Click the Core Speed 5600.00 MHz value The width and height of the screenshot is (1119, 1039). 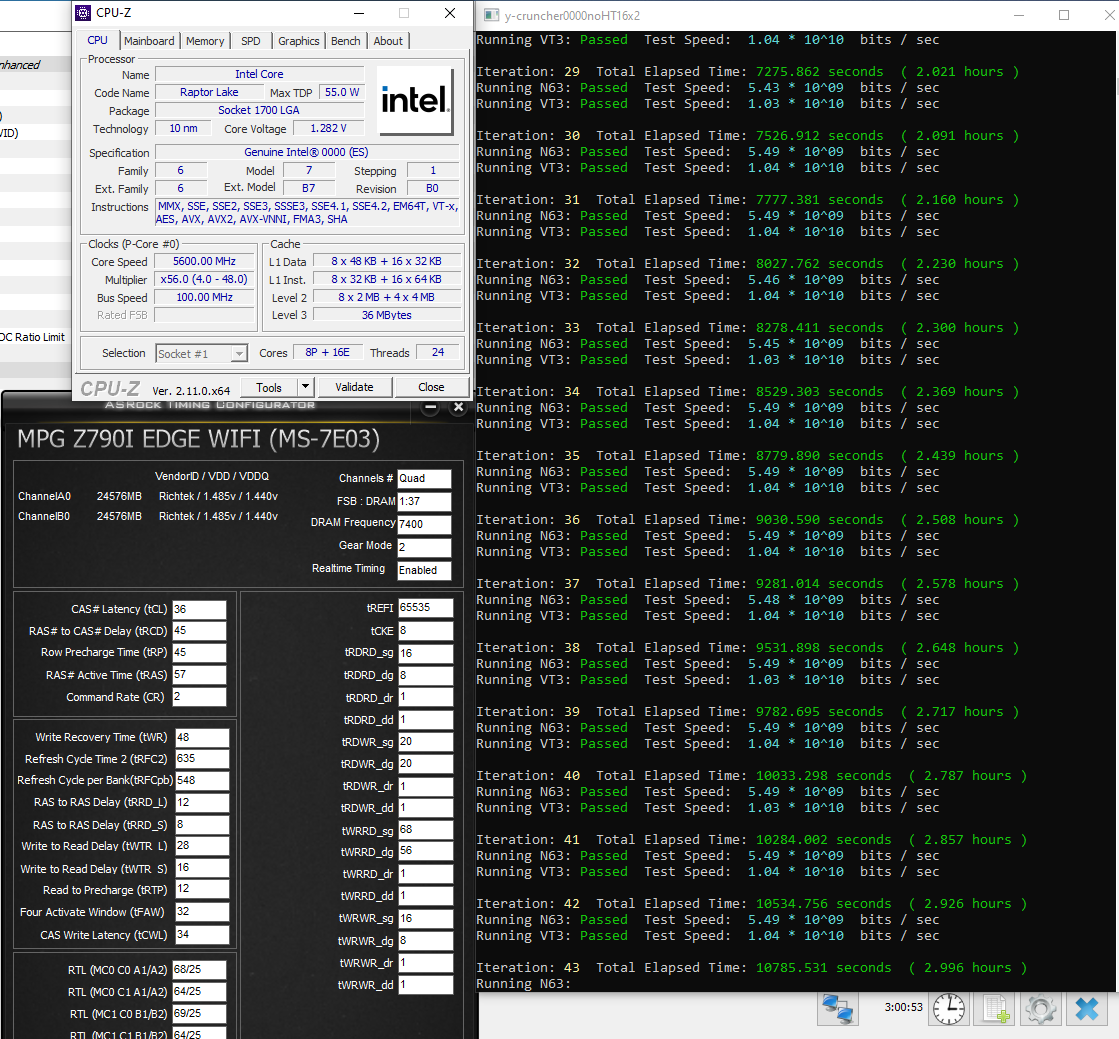coord(204,262)
